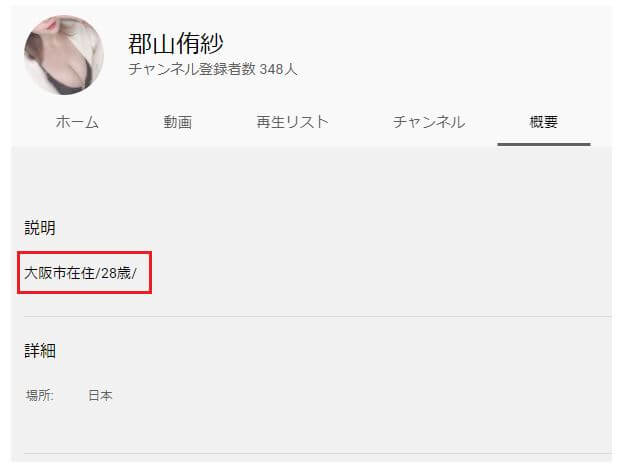
Task: Click the 詳細 section heading
Action: click(40, 351)
